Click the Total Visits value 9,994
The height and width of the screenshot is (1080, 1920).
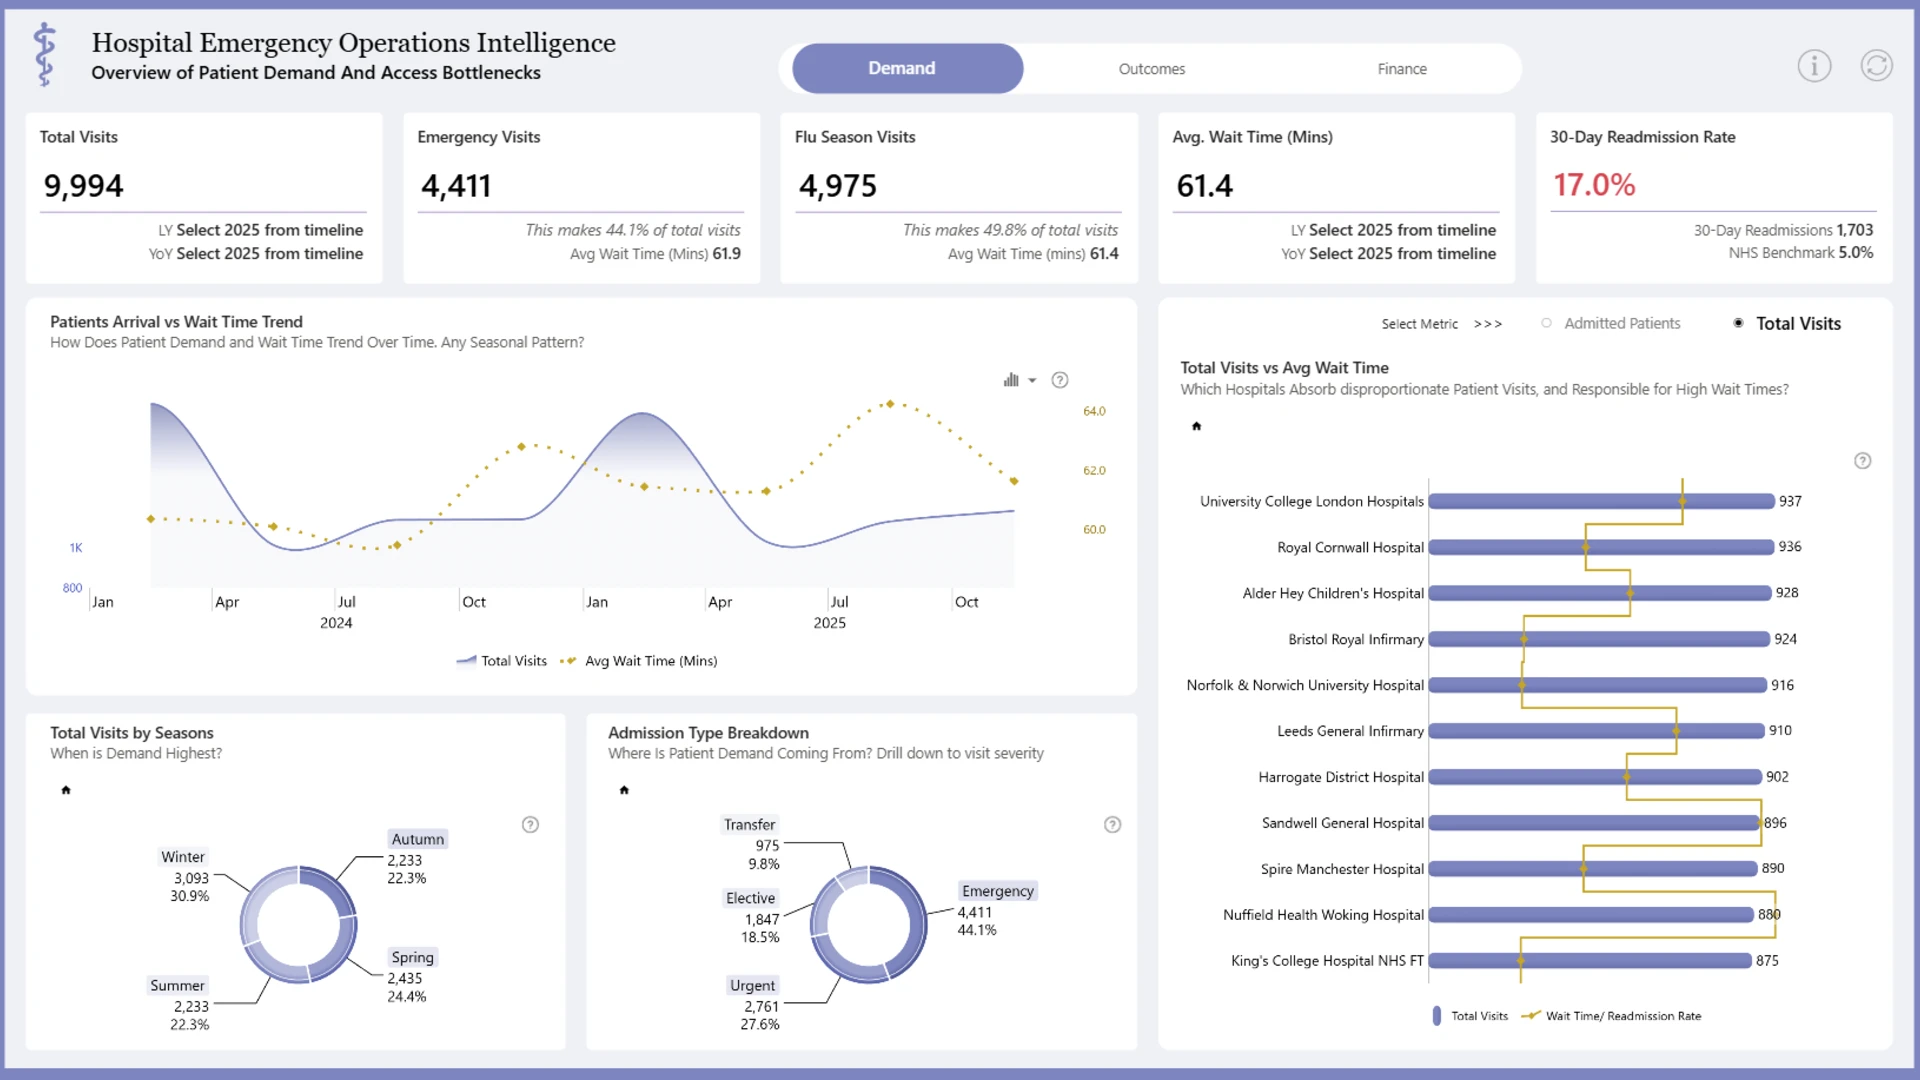pyautogui.click(x=83, y=185)
